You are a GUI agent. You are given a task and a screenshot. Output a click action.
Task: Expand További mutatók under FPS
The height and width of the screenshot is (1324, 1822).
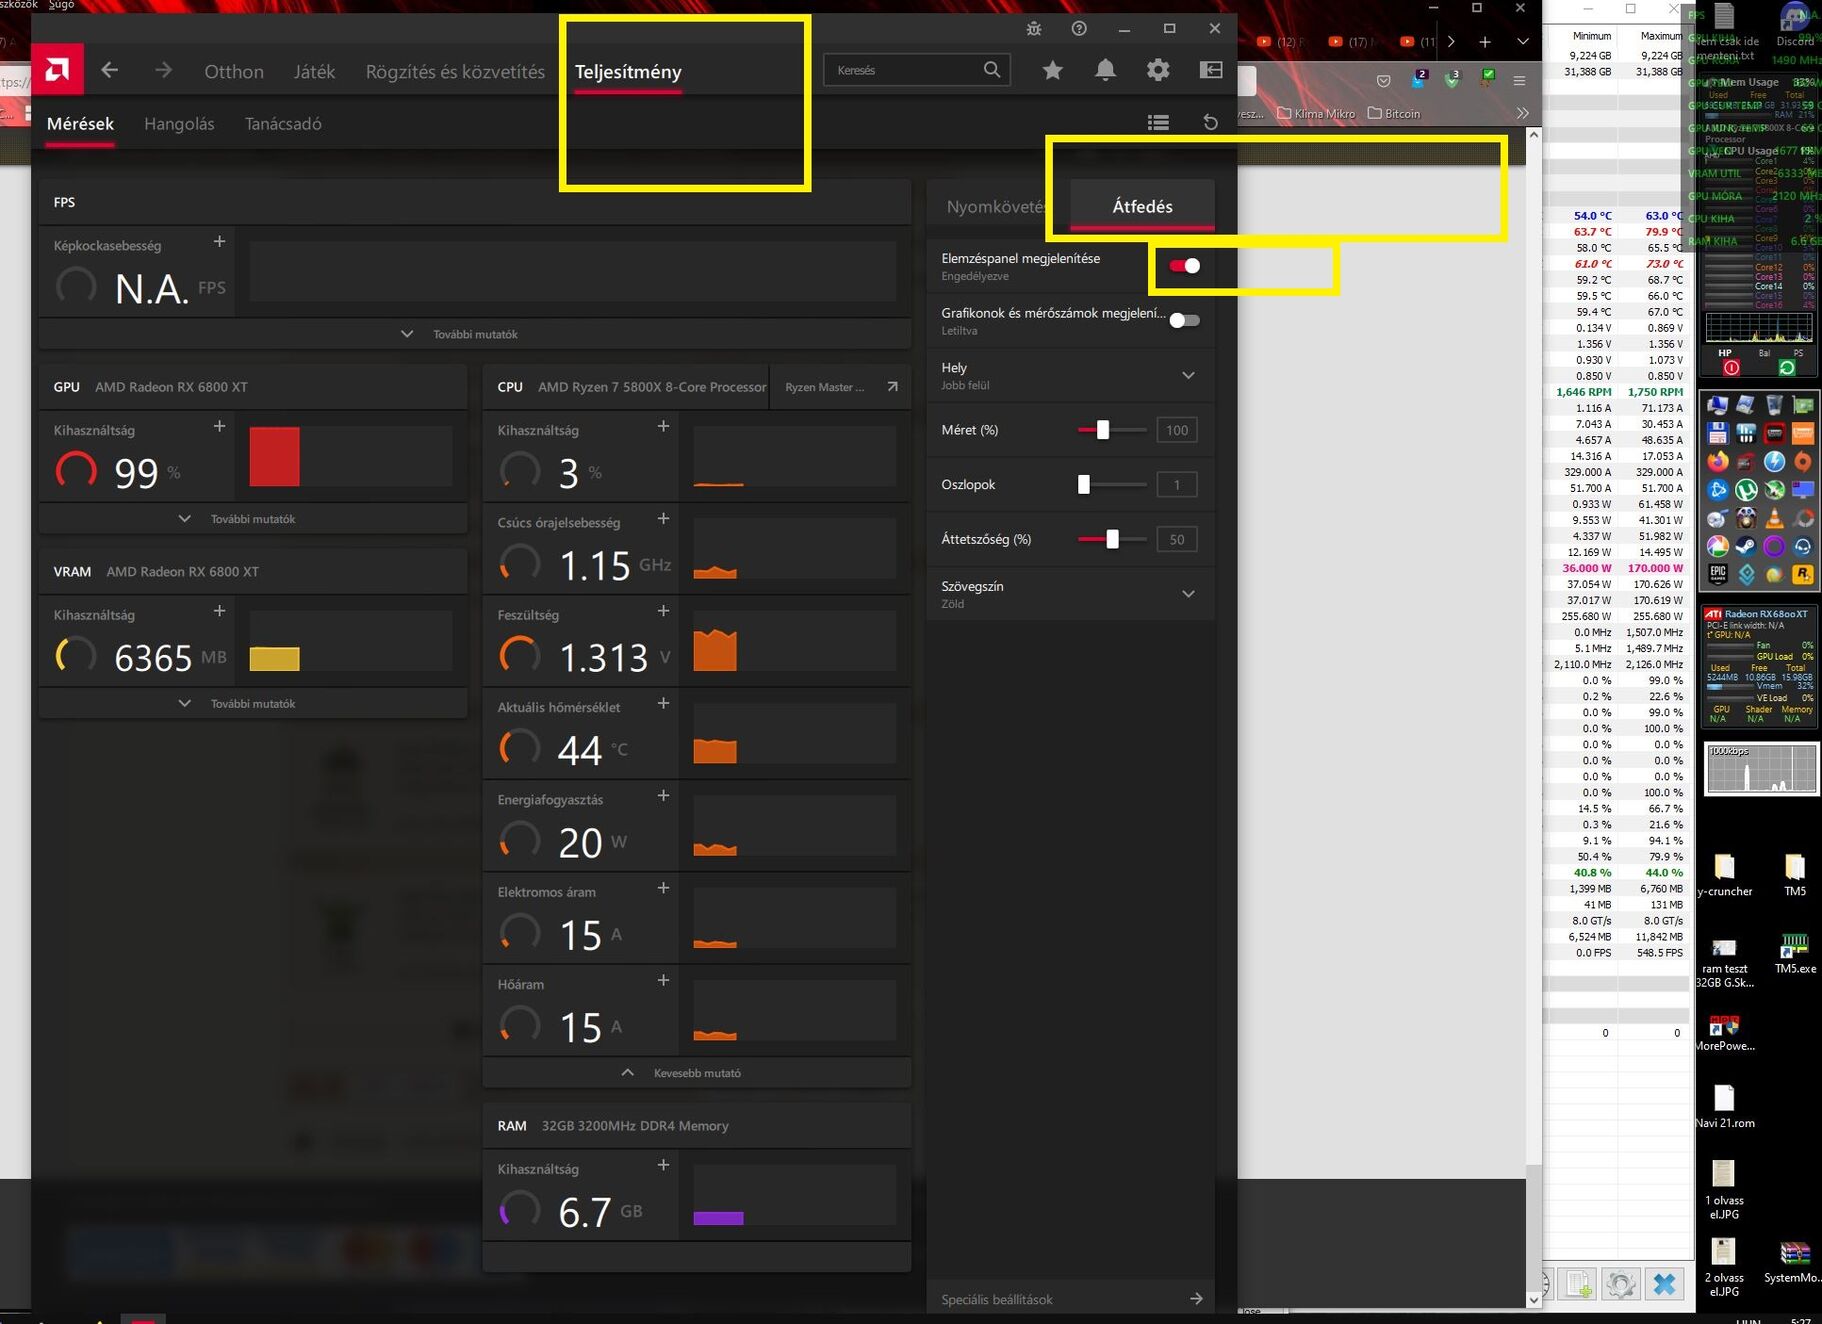[x=475, y=334]
